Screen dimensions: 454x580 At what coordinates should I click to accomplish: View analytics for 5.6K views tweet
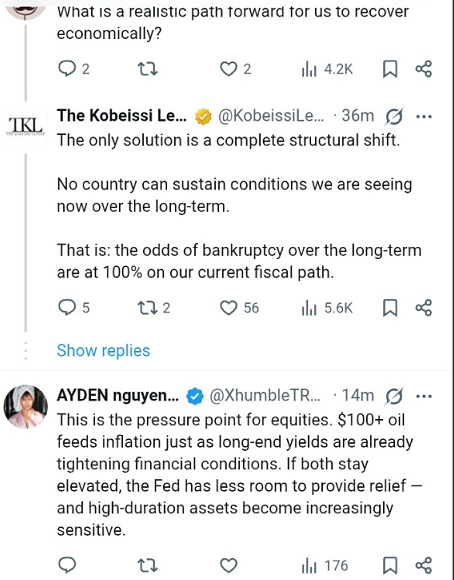click(x=327, y=308)
